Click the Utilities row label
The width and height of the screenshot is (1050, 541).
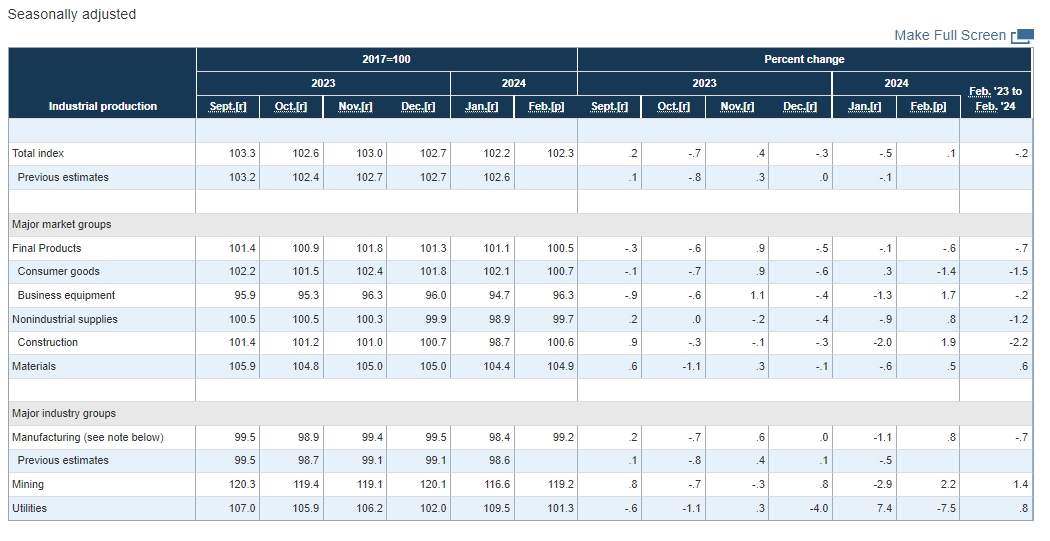tap(30, 508)
